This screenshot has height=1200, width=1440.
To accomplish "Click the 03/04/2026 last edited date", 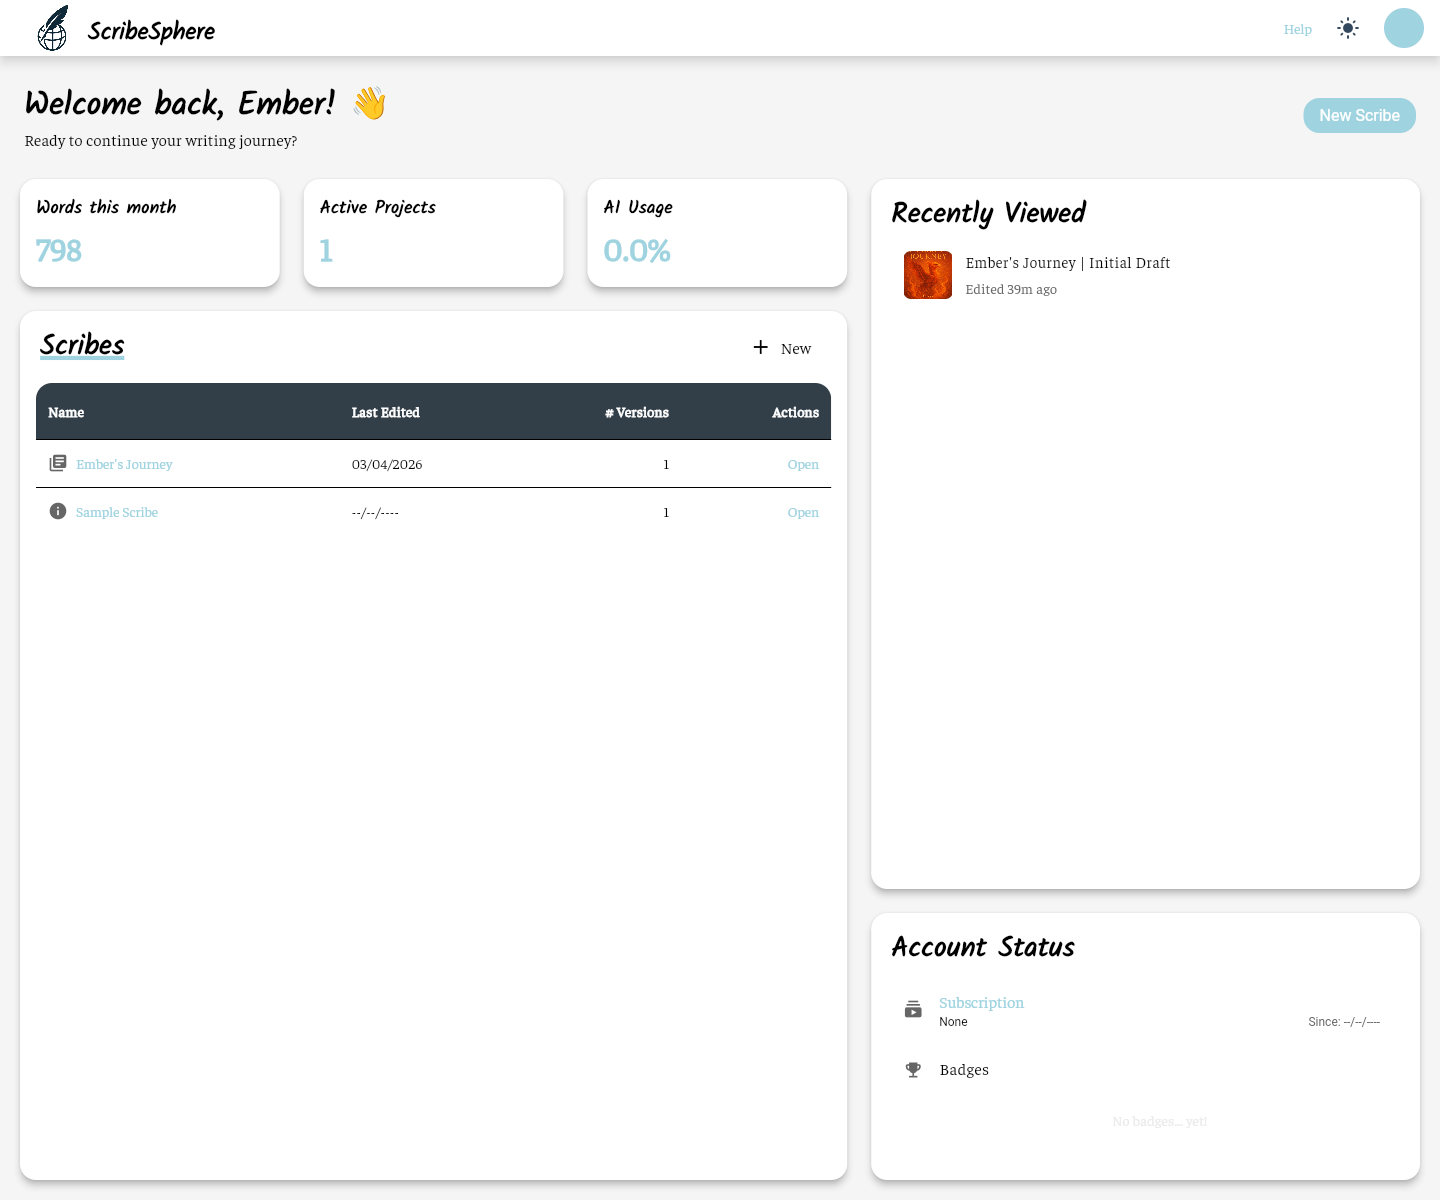I will tap(387, 464).
